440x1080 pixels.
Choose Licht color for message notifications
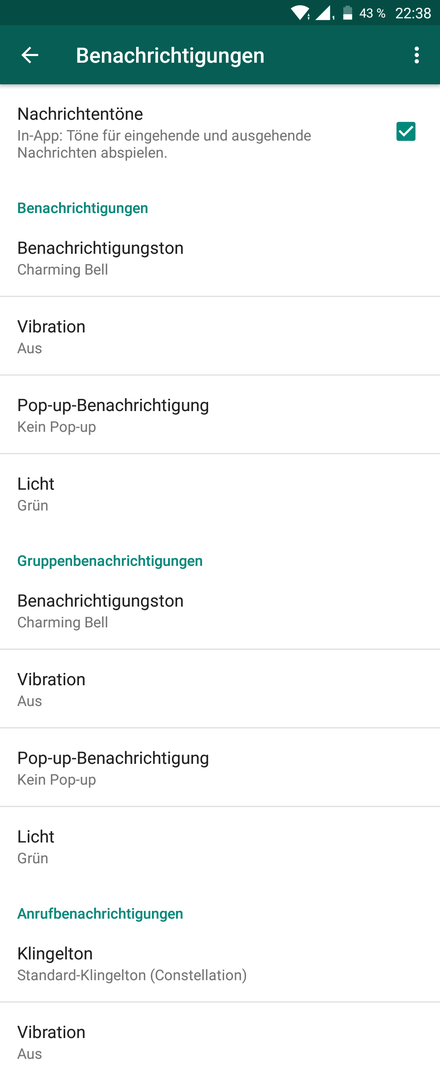(220, 493)
